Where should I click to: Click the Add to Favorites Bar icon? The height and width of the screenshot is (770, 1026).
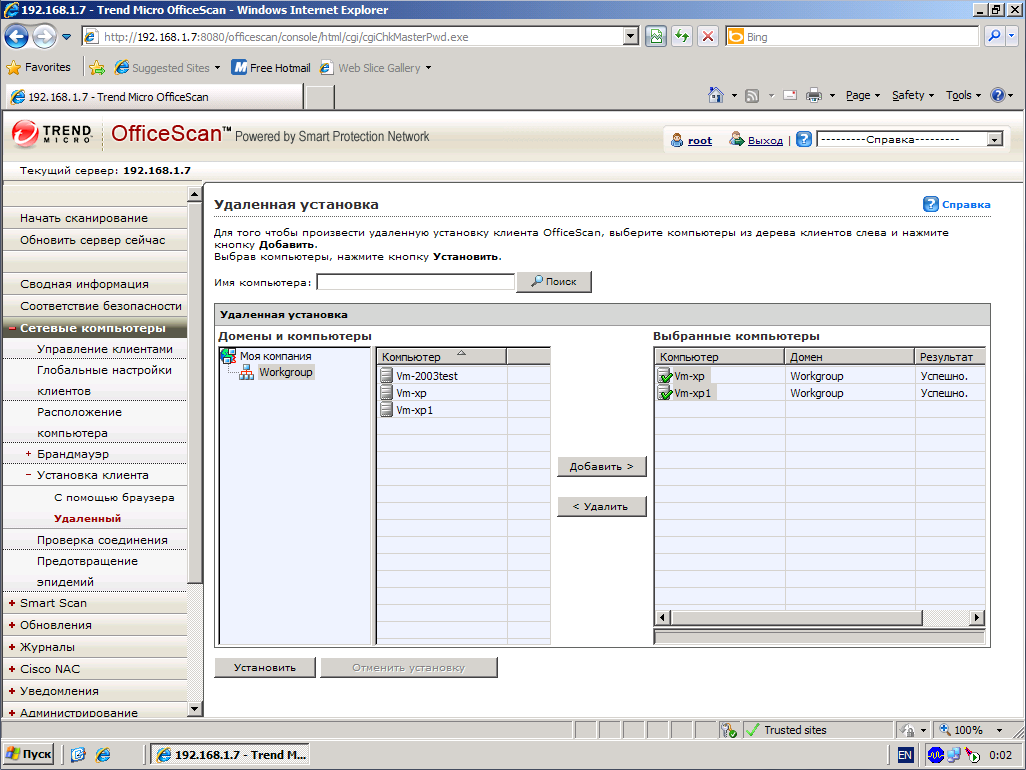point(97,67)
